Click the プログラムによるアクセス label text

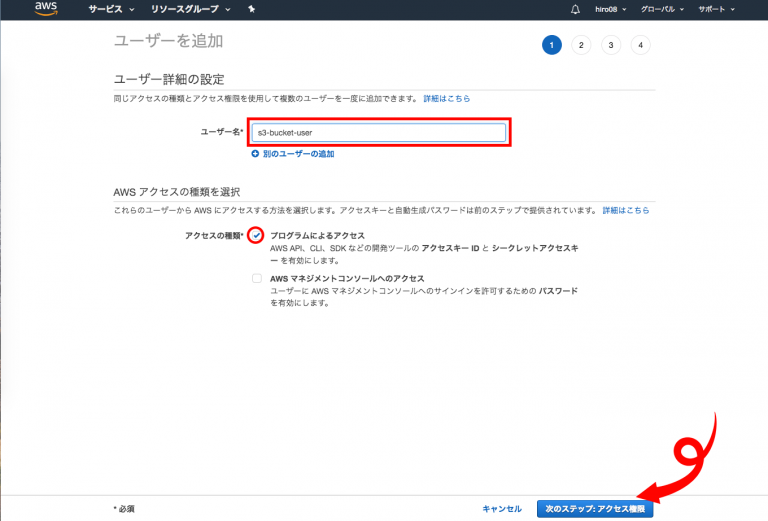click(317, 236)
